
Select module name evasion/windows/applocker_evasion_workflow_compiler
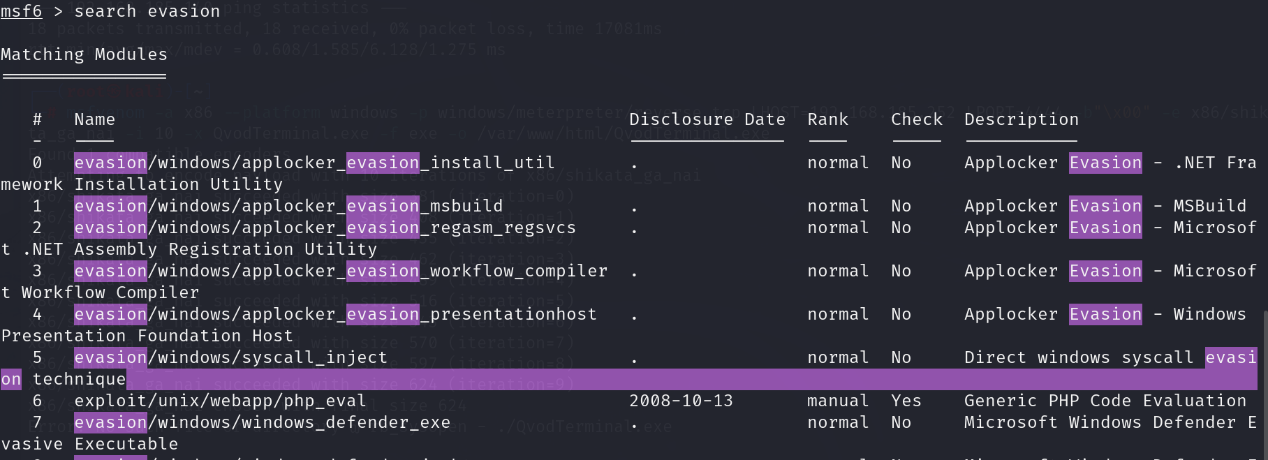[341, 271]
